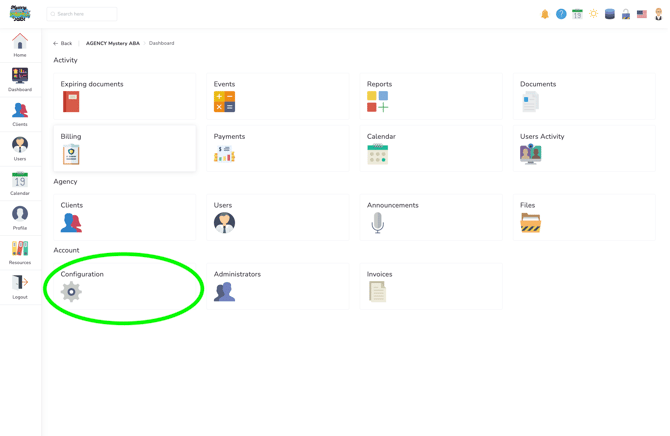Toggle the sun theme icon

594,14
